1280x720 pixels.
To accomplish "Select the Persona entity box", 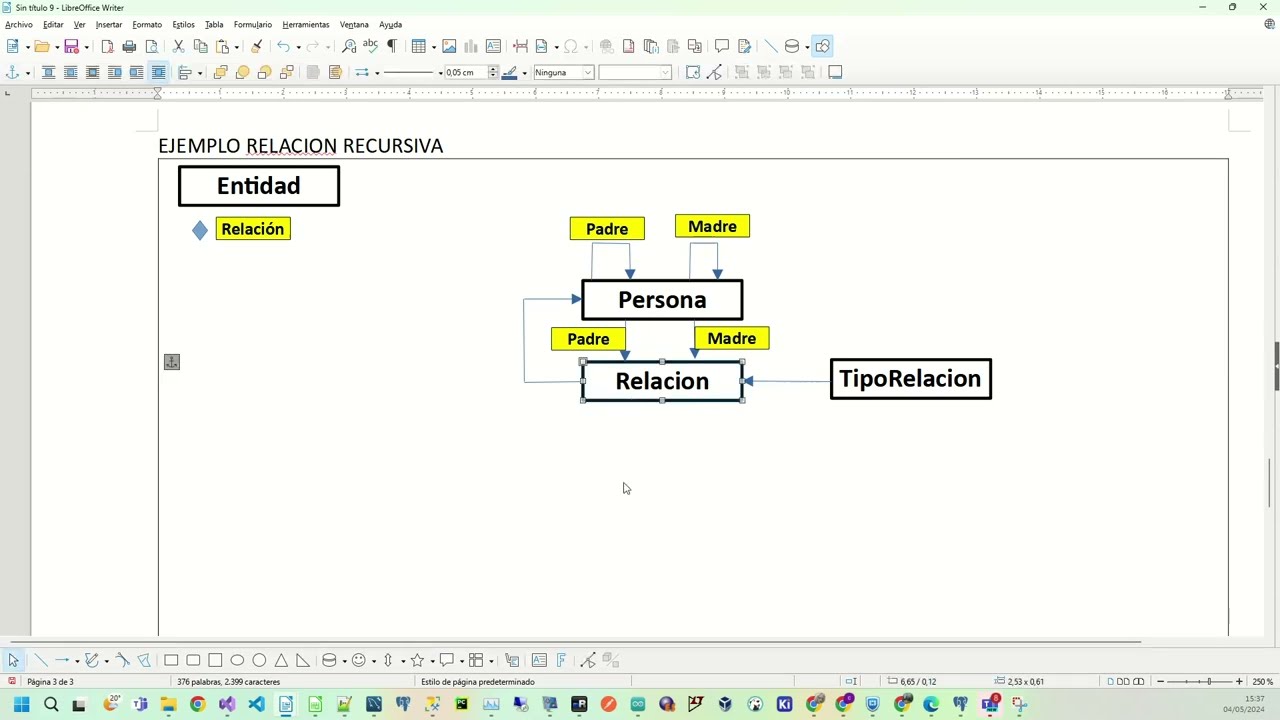I will (x=662, y=300).
